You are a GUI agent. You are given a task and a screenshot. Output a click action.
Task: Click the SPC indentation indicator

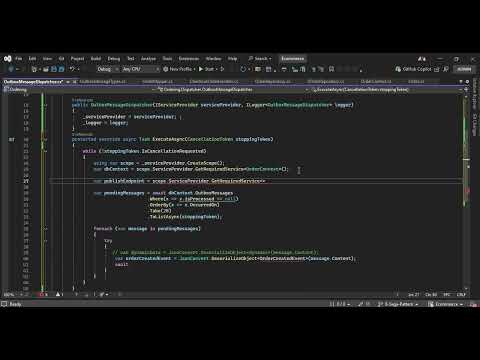pyautogui.click(x=447, y=295)
